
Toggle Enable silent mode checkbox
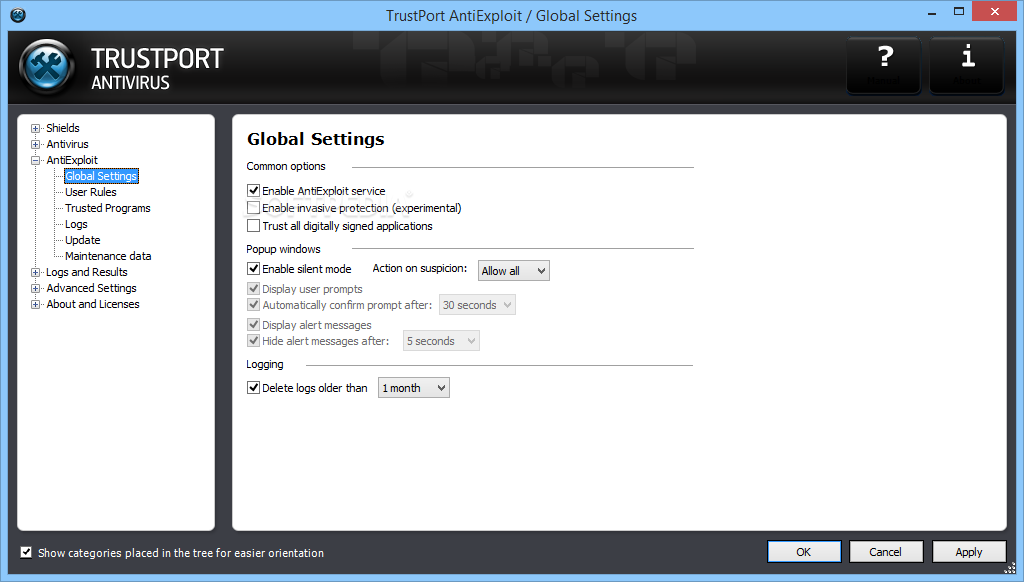[253, 268]
